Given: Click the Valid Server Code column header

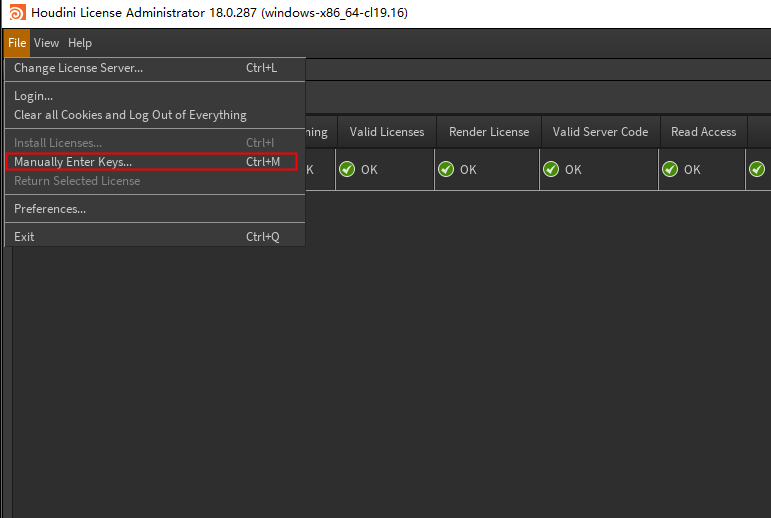Looking at the screenshot, I should pos(600,132).
